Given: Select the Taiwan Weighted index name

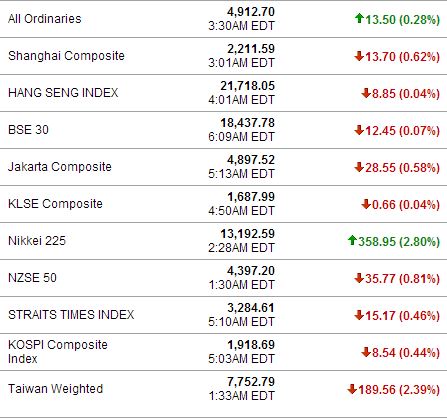Looking at the screenshot, I should click(x=55, y=389).
